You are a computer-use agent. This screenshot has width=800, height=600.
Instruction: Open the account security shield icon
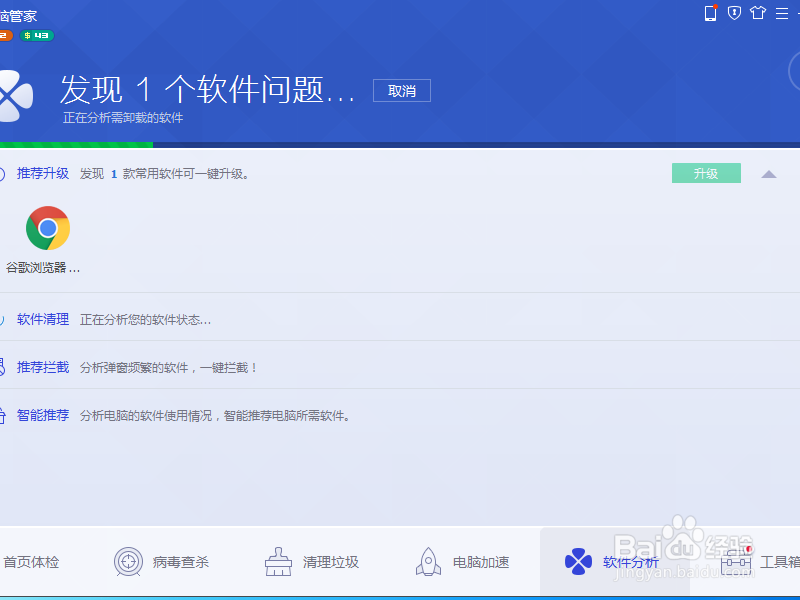[x=734, y=14]
